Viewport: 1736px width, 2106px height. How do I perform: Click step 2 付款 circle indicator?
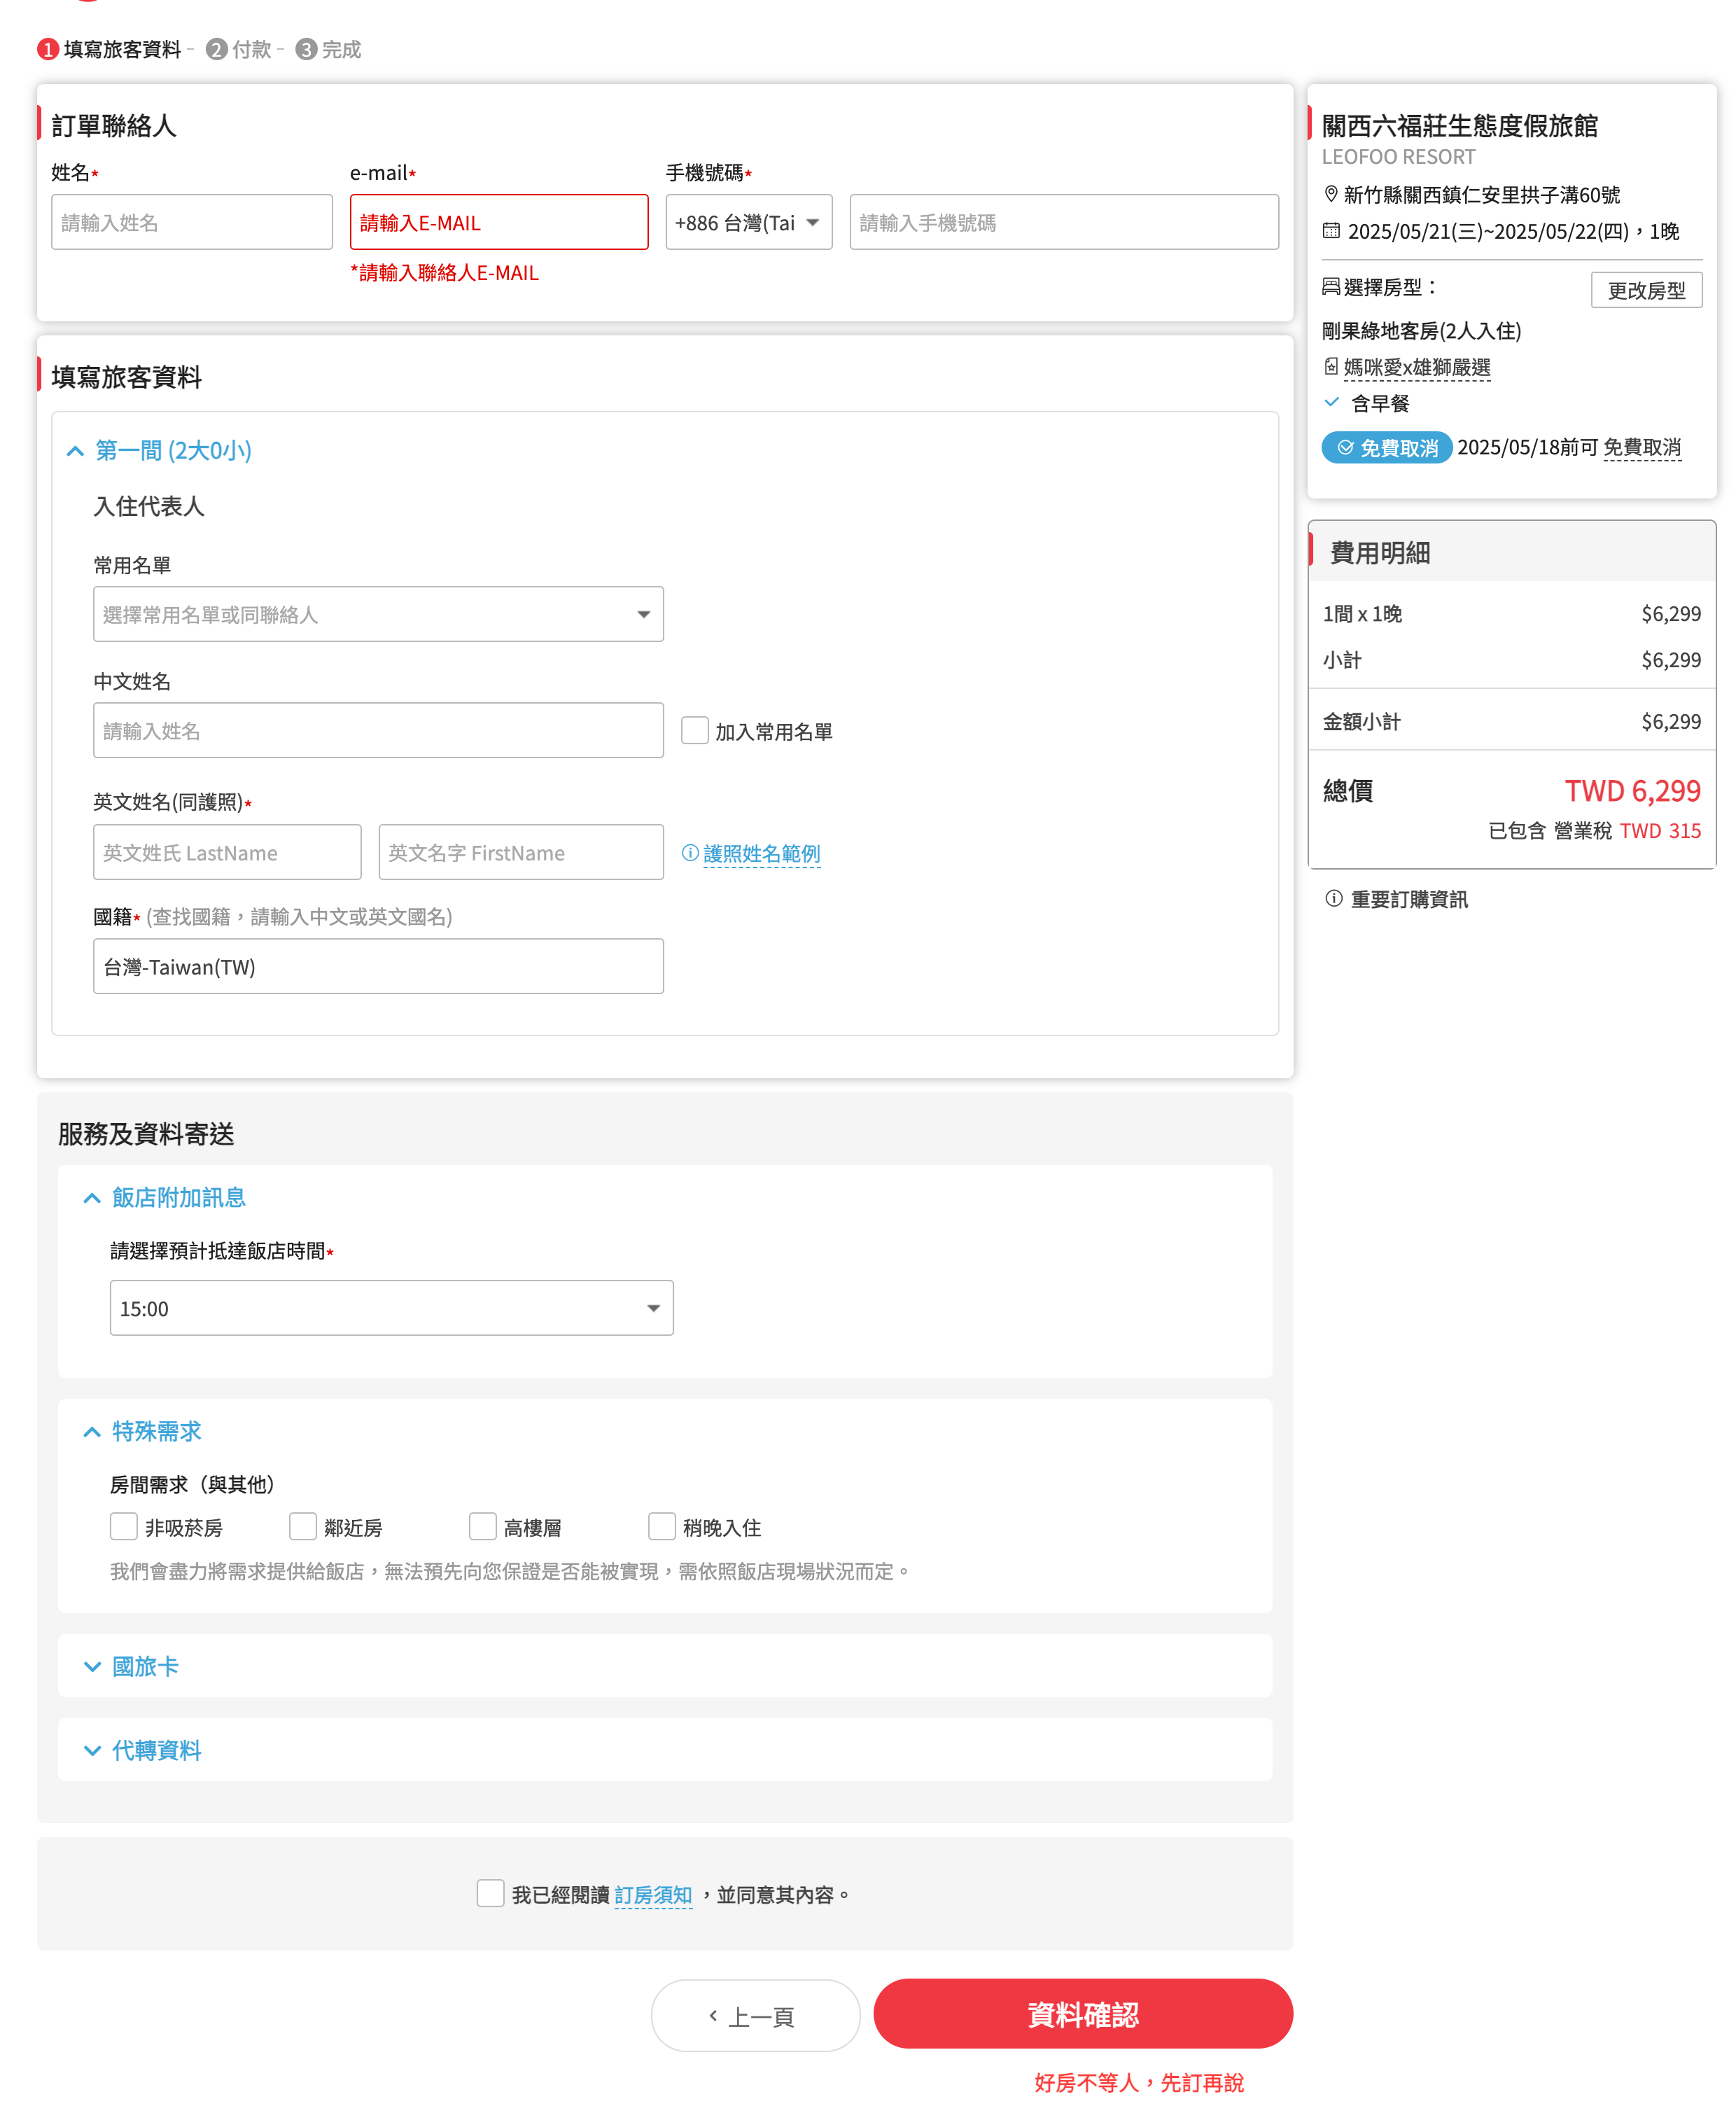coord(216,49)
